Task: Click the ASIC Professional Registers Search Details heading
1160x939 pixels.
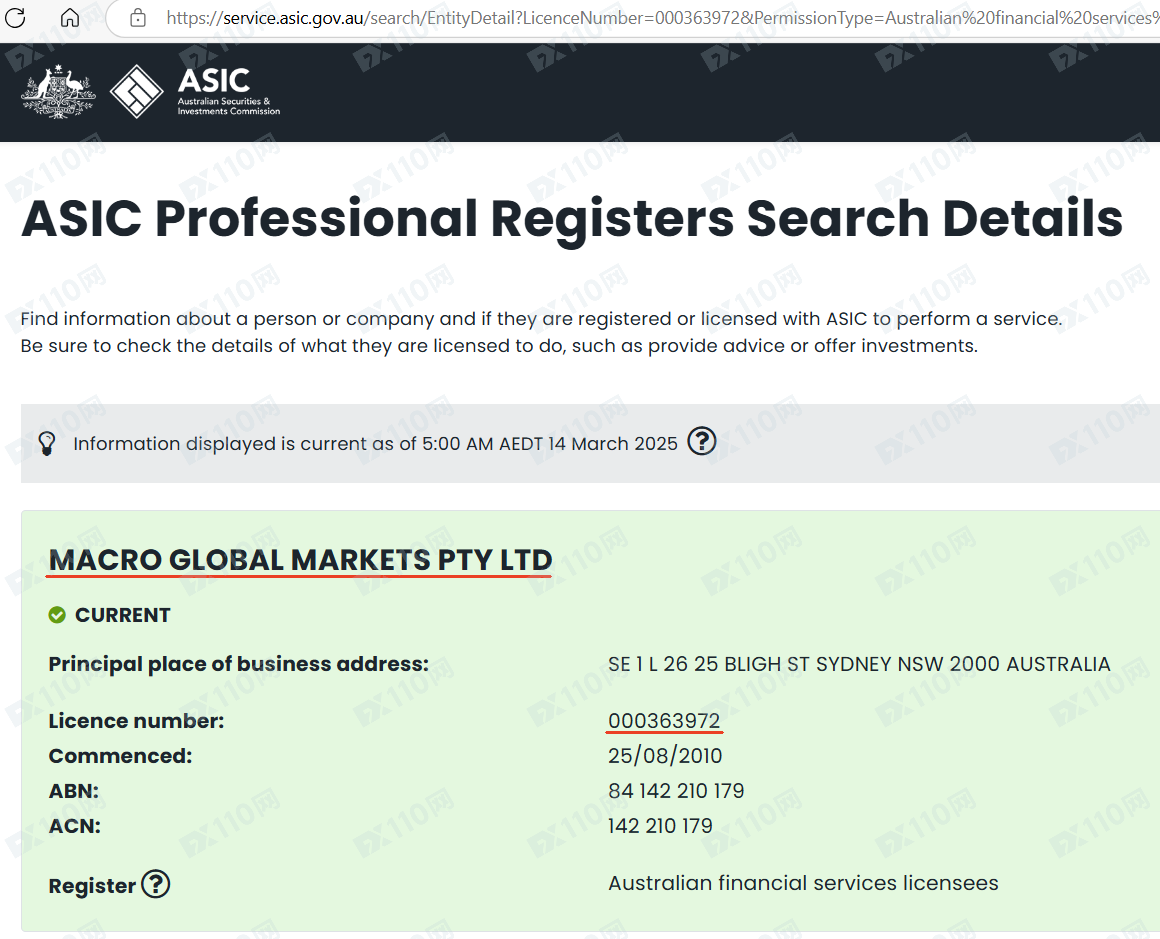Action: click(571, 218)
